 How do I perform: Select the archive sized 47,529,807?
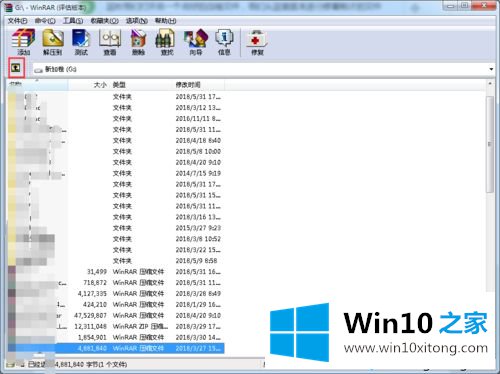pyautogui.click(x=116, y=315)
